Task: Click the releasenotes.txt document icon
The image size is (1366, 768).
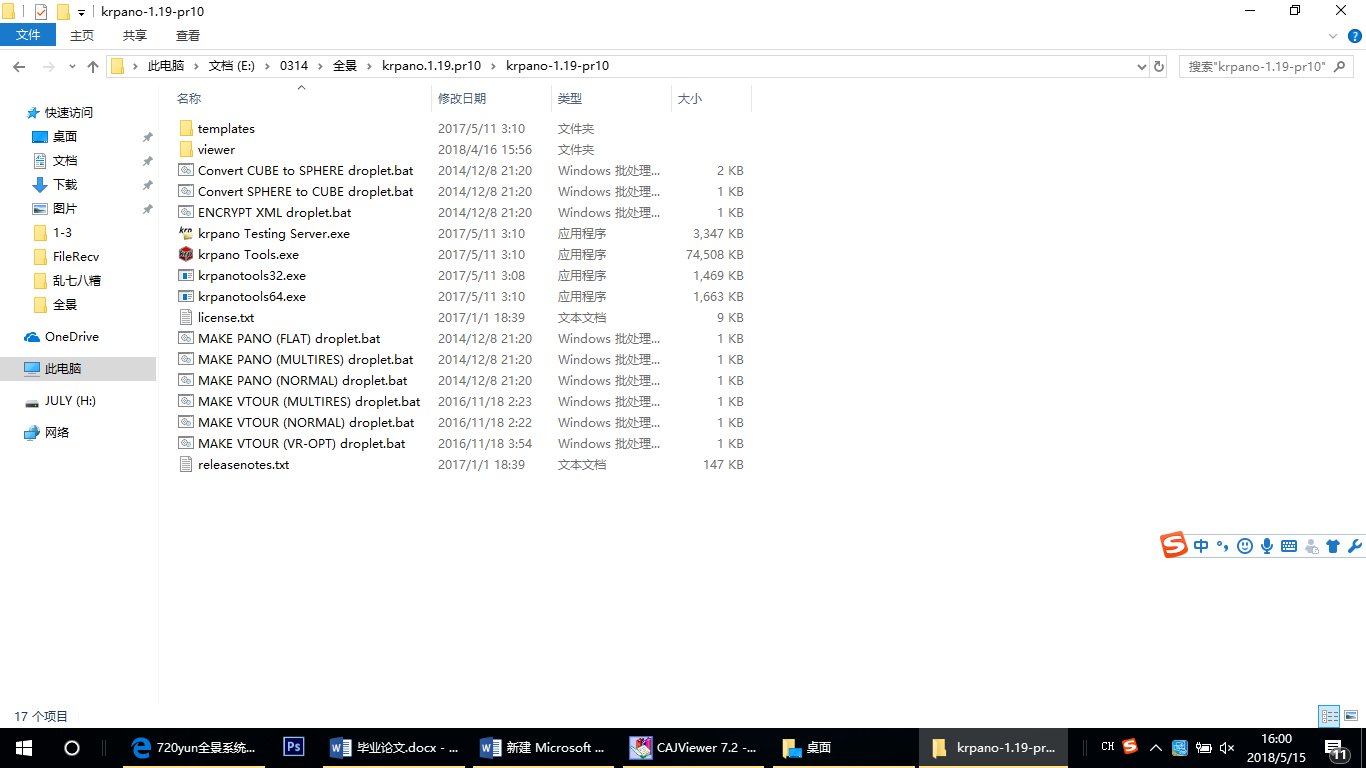Action: click(x=186, y=464)
